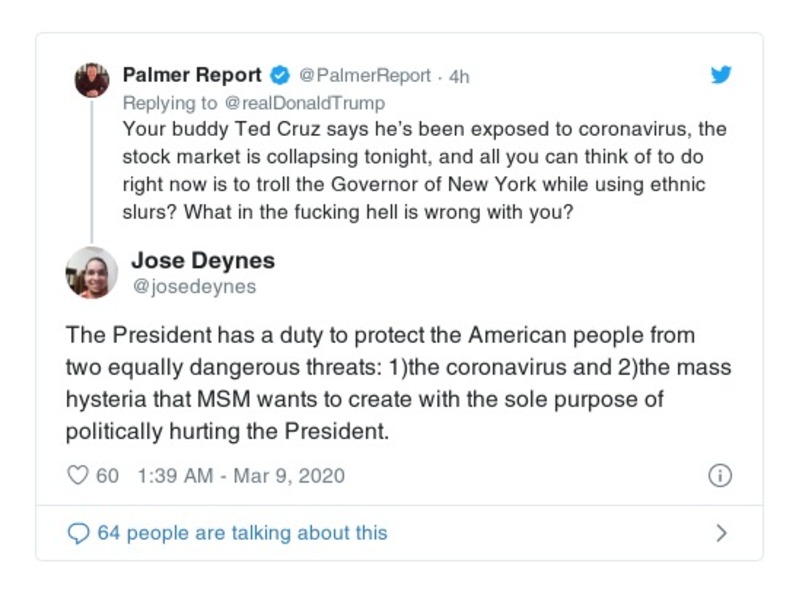Click Jose Deynes' tweet text about the President
Image resolution: width=799 pixels, height=595 pixels.
pyautogui.click(x=398, y=384)
